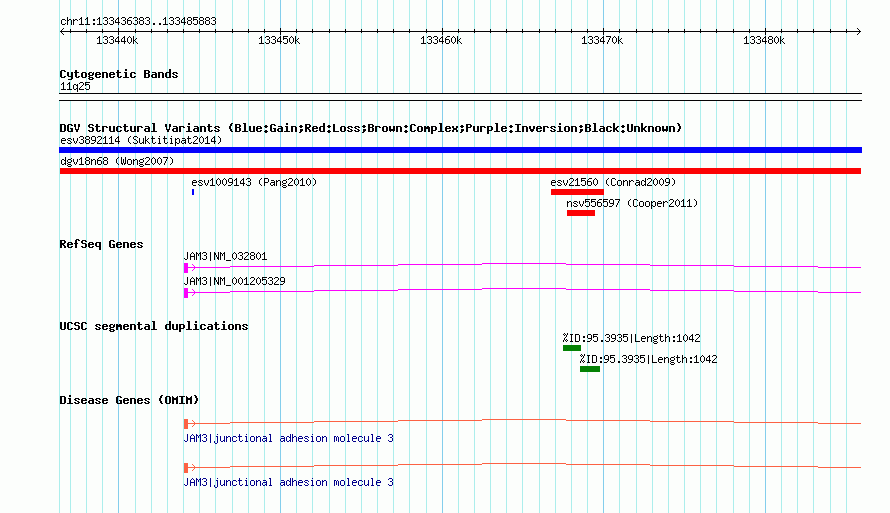Click the blue esv3892114 gain variant bar
This screenshot has width=890, height=513.
pos(460,150)
